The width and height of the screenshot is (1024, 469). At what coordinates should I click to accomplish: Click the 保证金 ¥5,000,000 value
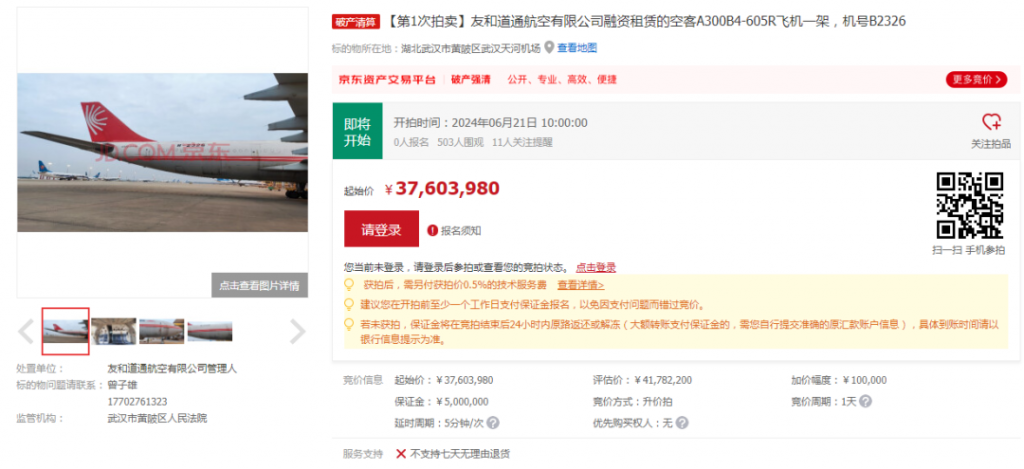(462, 402)
